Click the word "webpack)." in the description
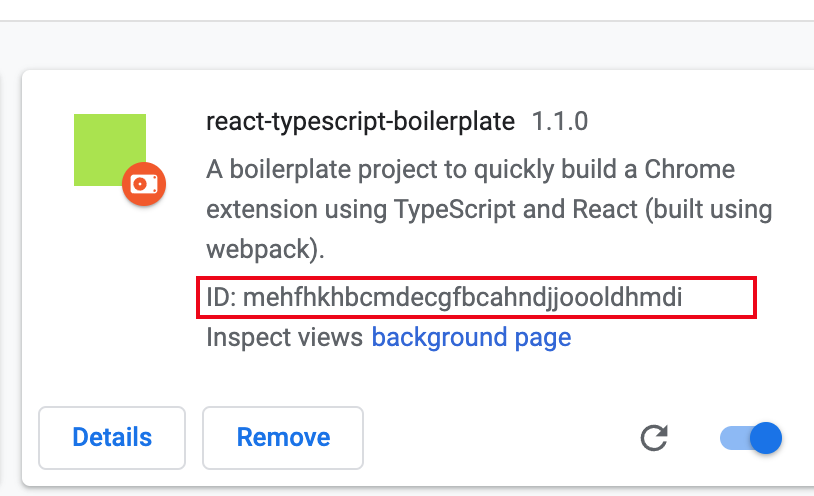 point(265,249)
